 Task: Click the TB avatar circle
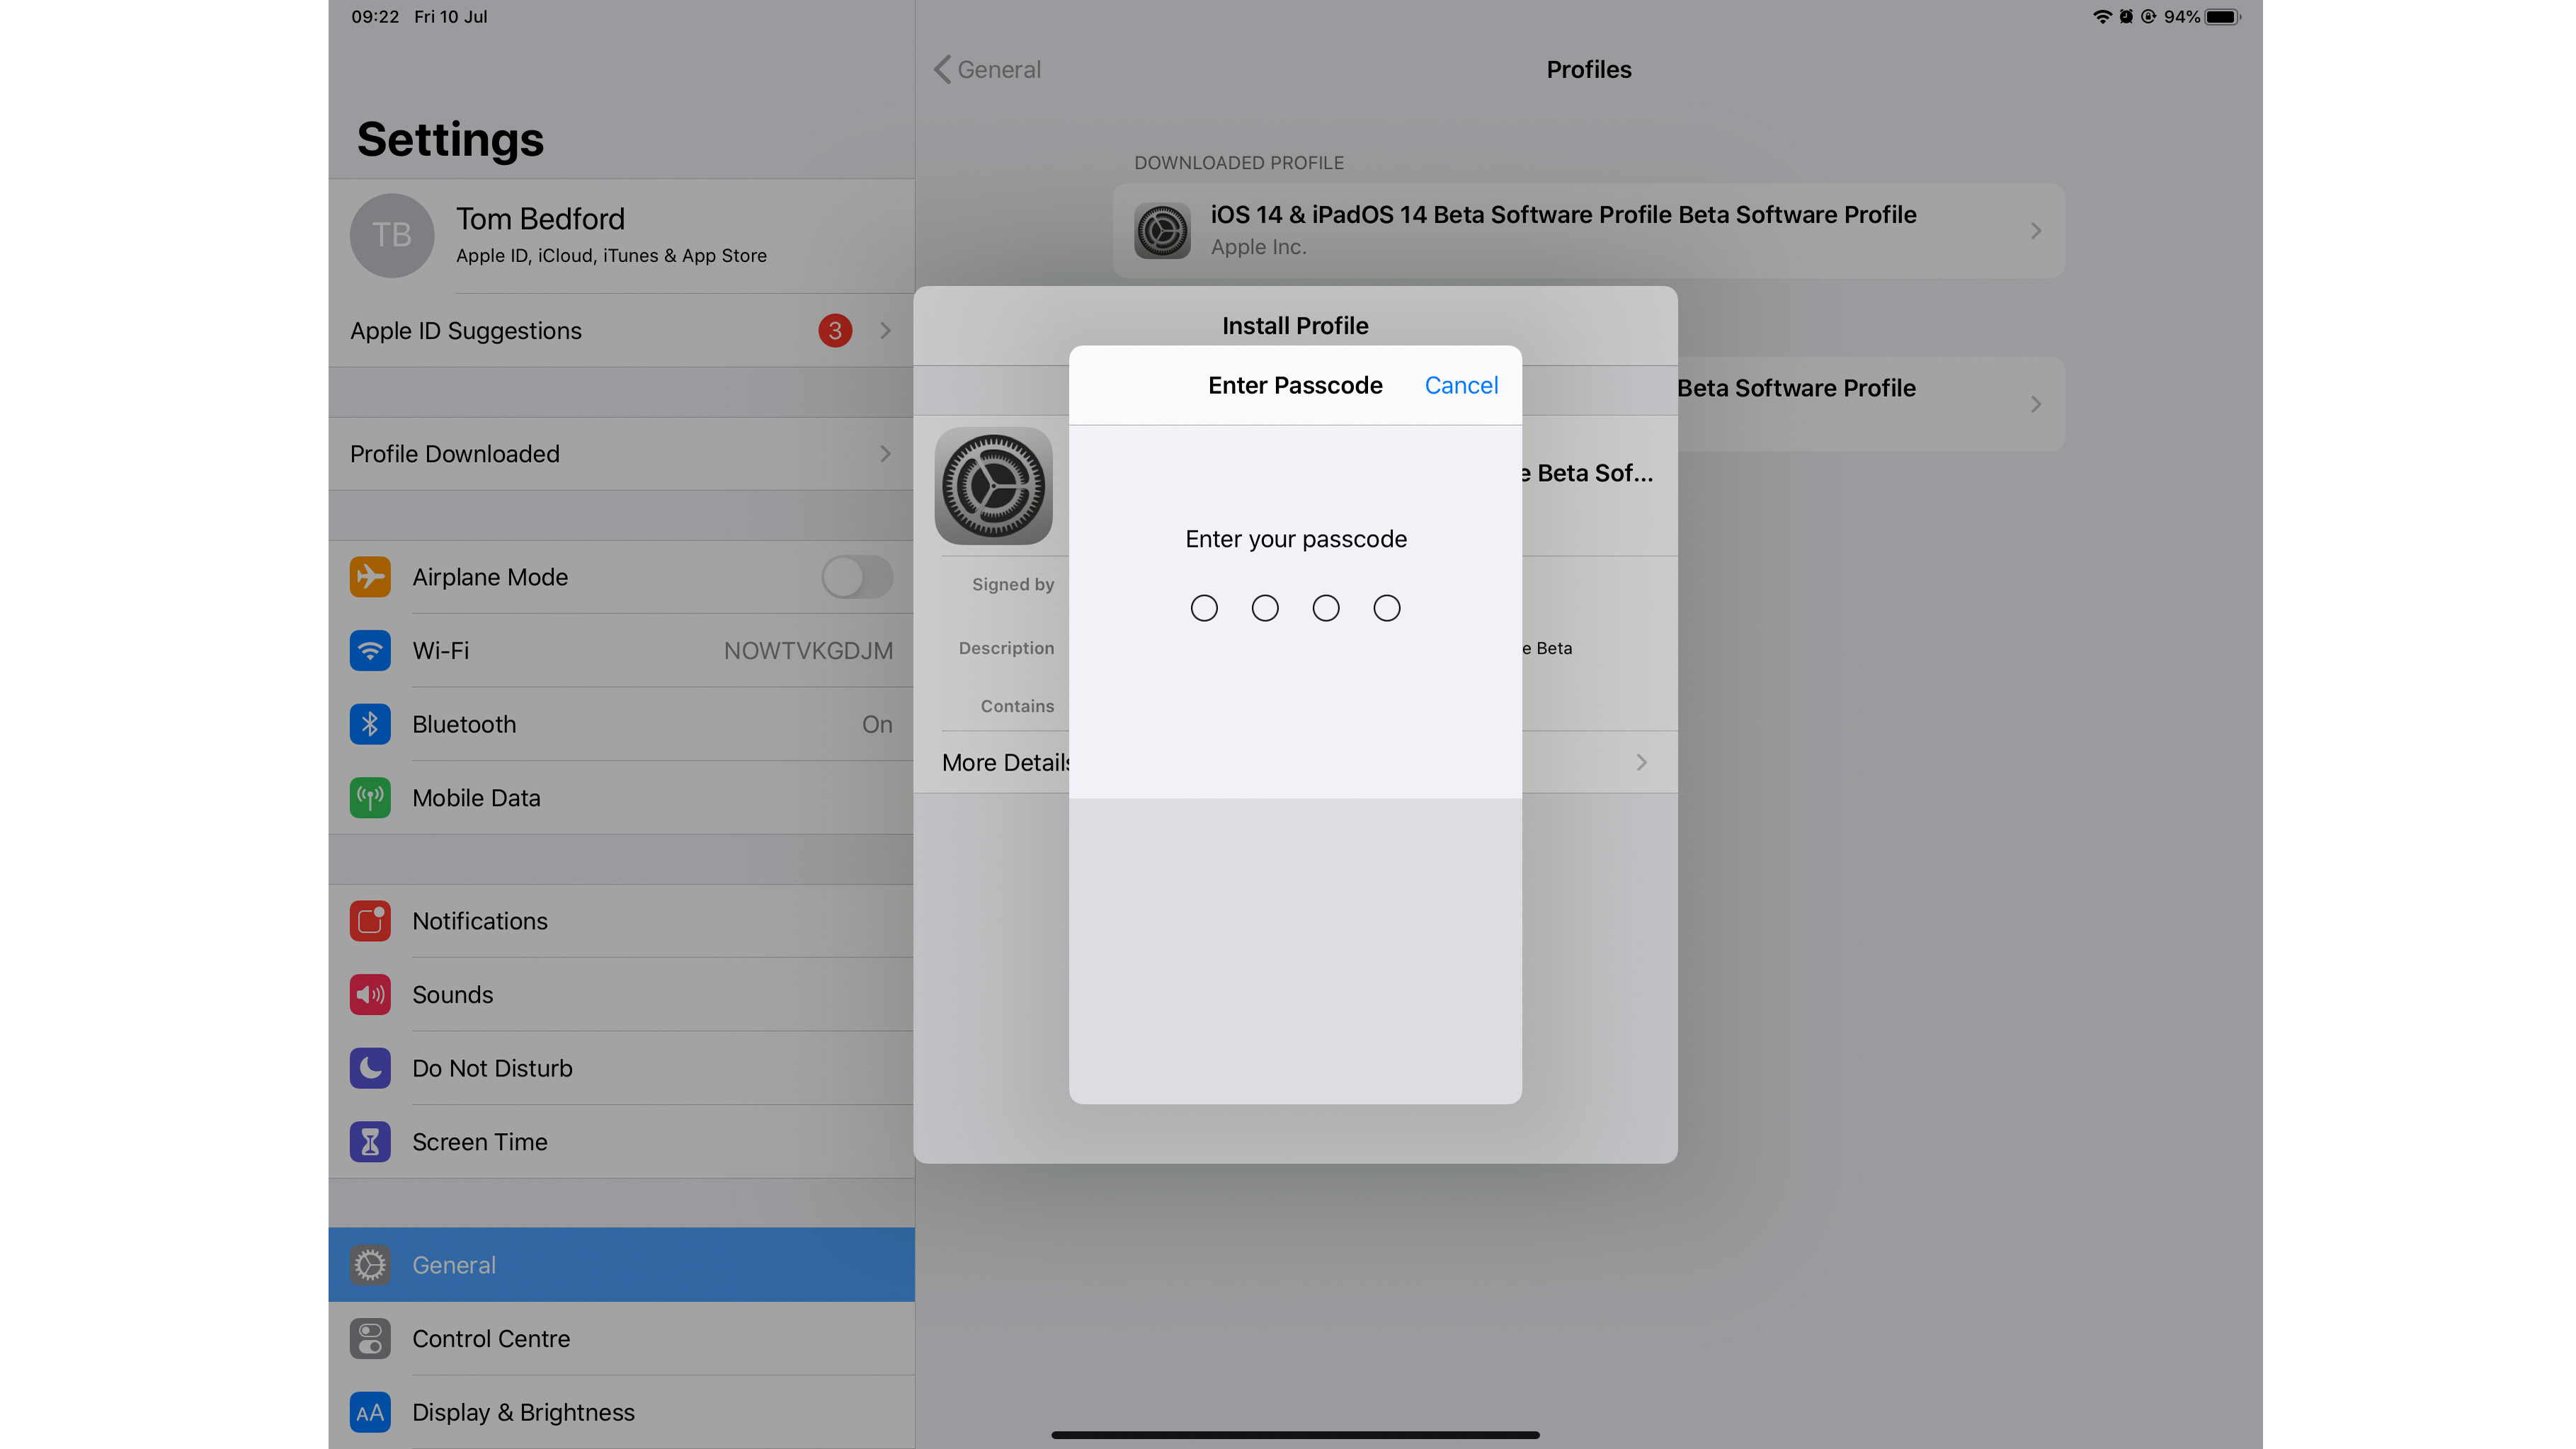pyautogui.click(x=392, y=235)
